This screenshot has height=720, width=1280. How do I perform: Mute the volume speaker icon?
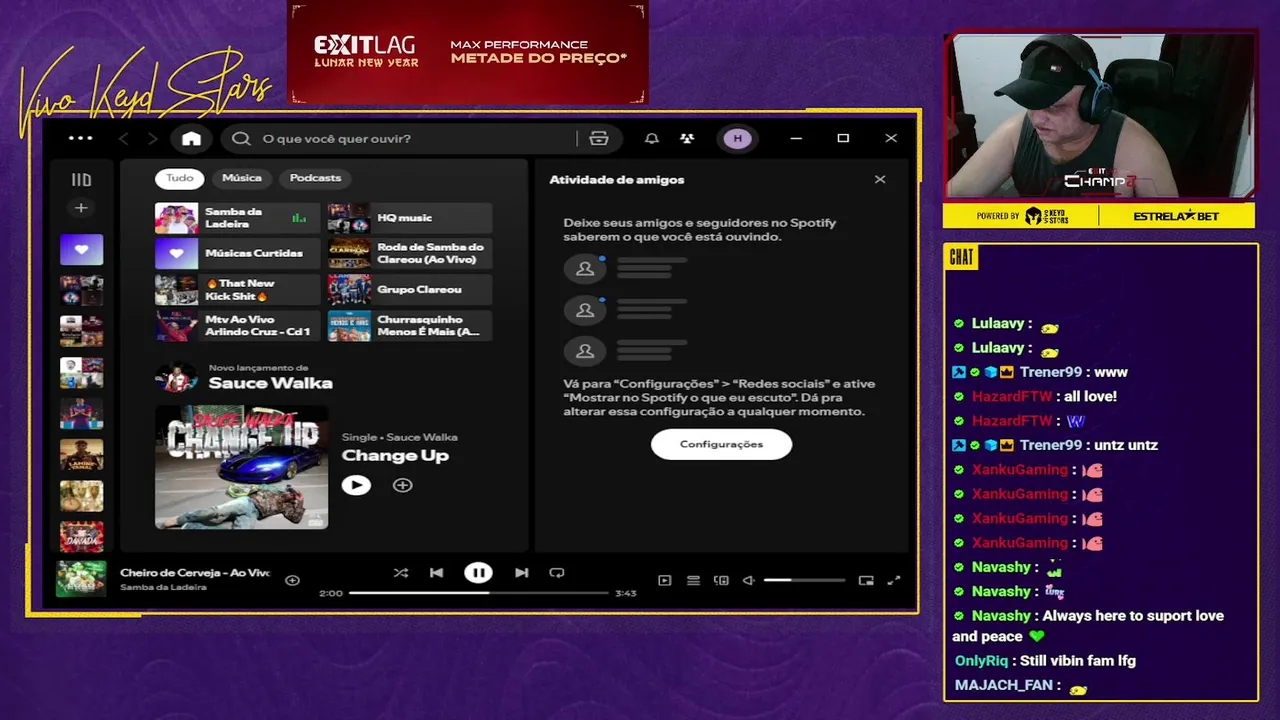(x=748, y=580)
